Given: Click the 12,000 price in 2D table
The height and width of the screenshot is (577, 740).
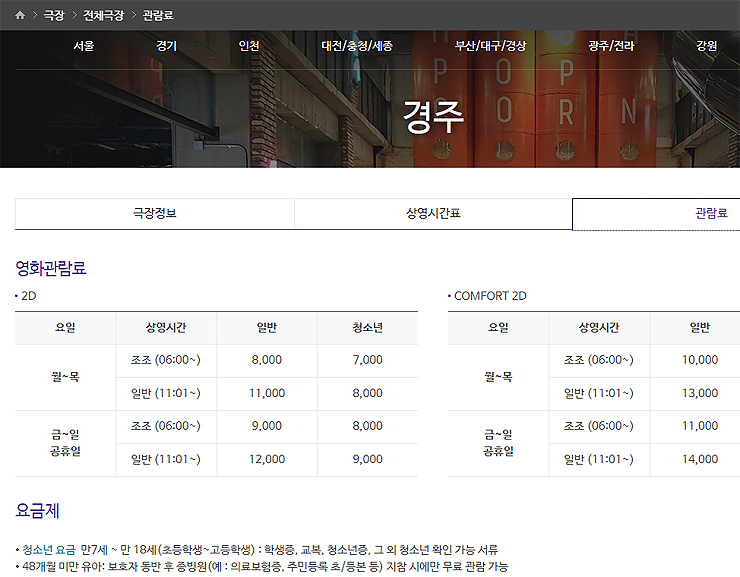Looking at the screenshot, I should tap(267, 459).
